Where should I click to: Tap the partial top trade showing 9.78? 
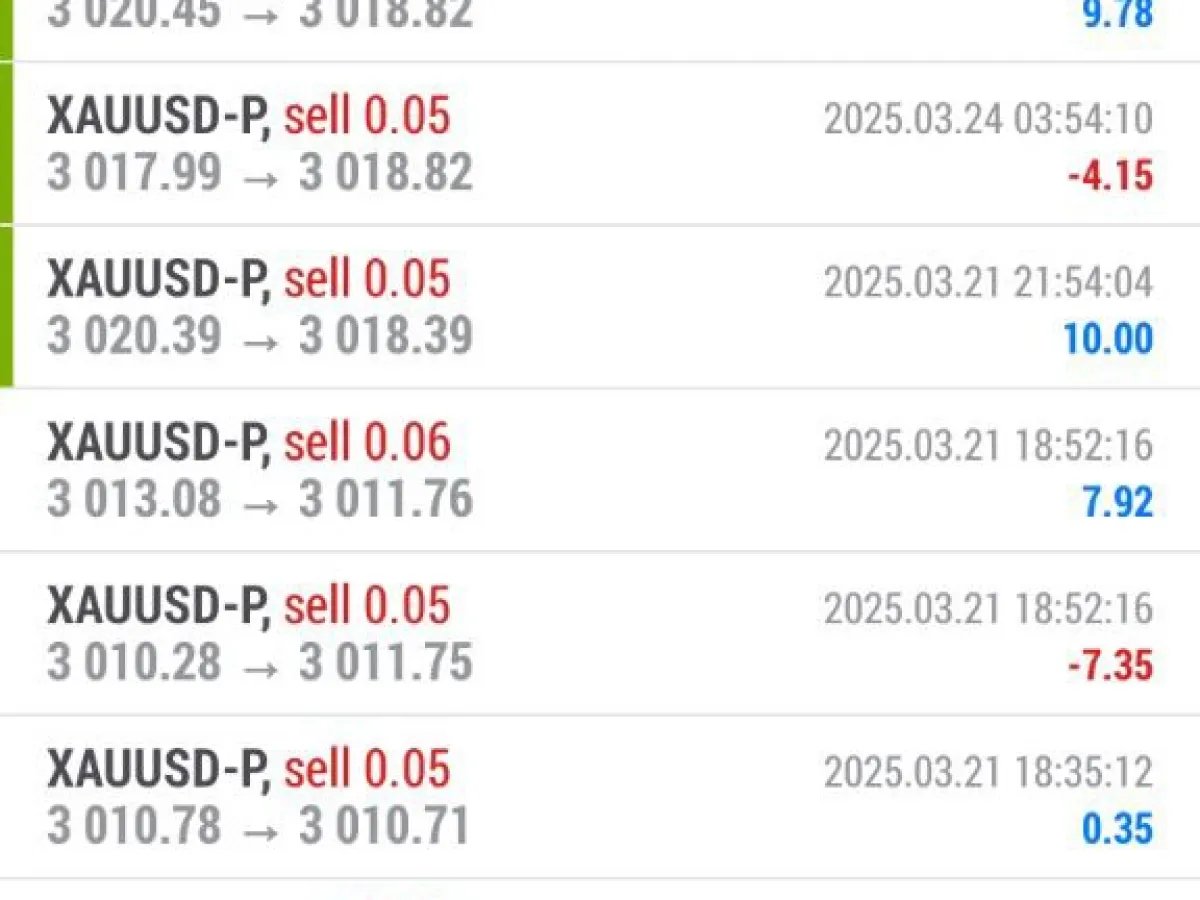[600, 30]
